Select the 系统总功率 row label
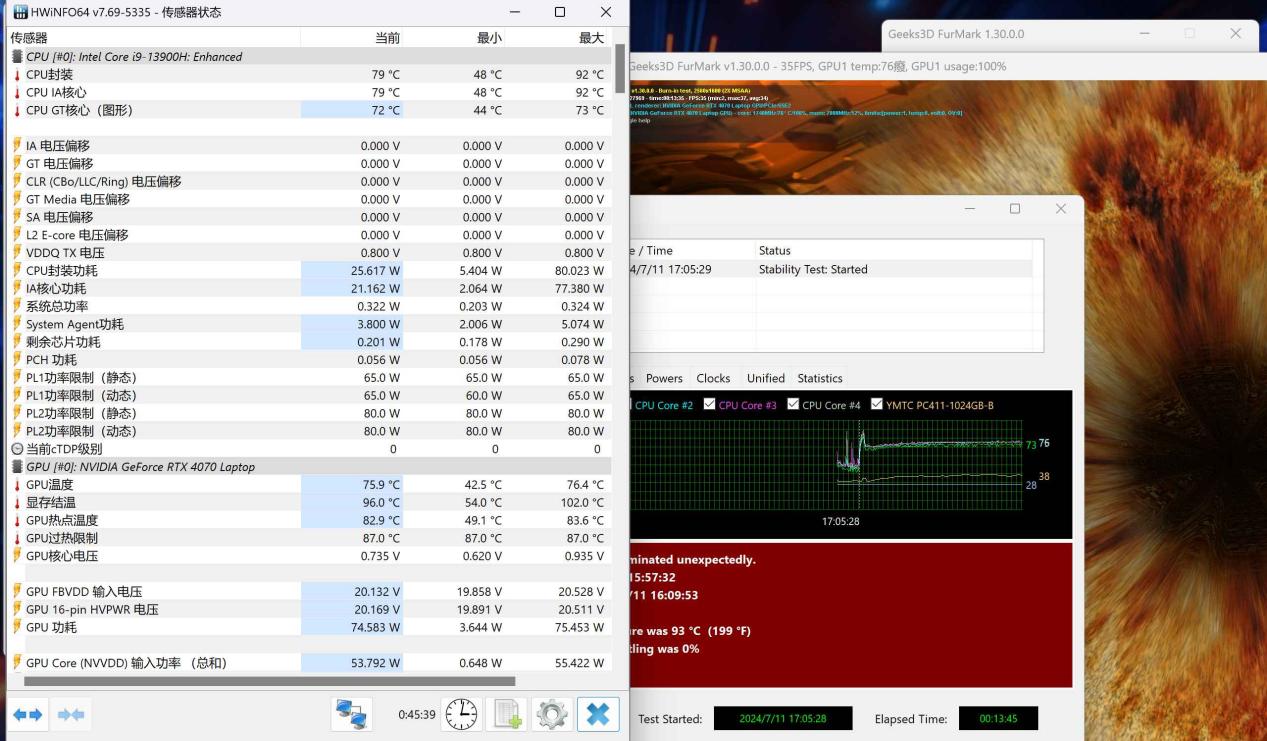Screen dimensions: 1267x741 57,307
